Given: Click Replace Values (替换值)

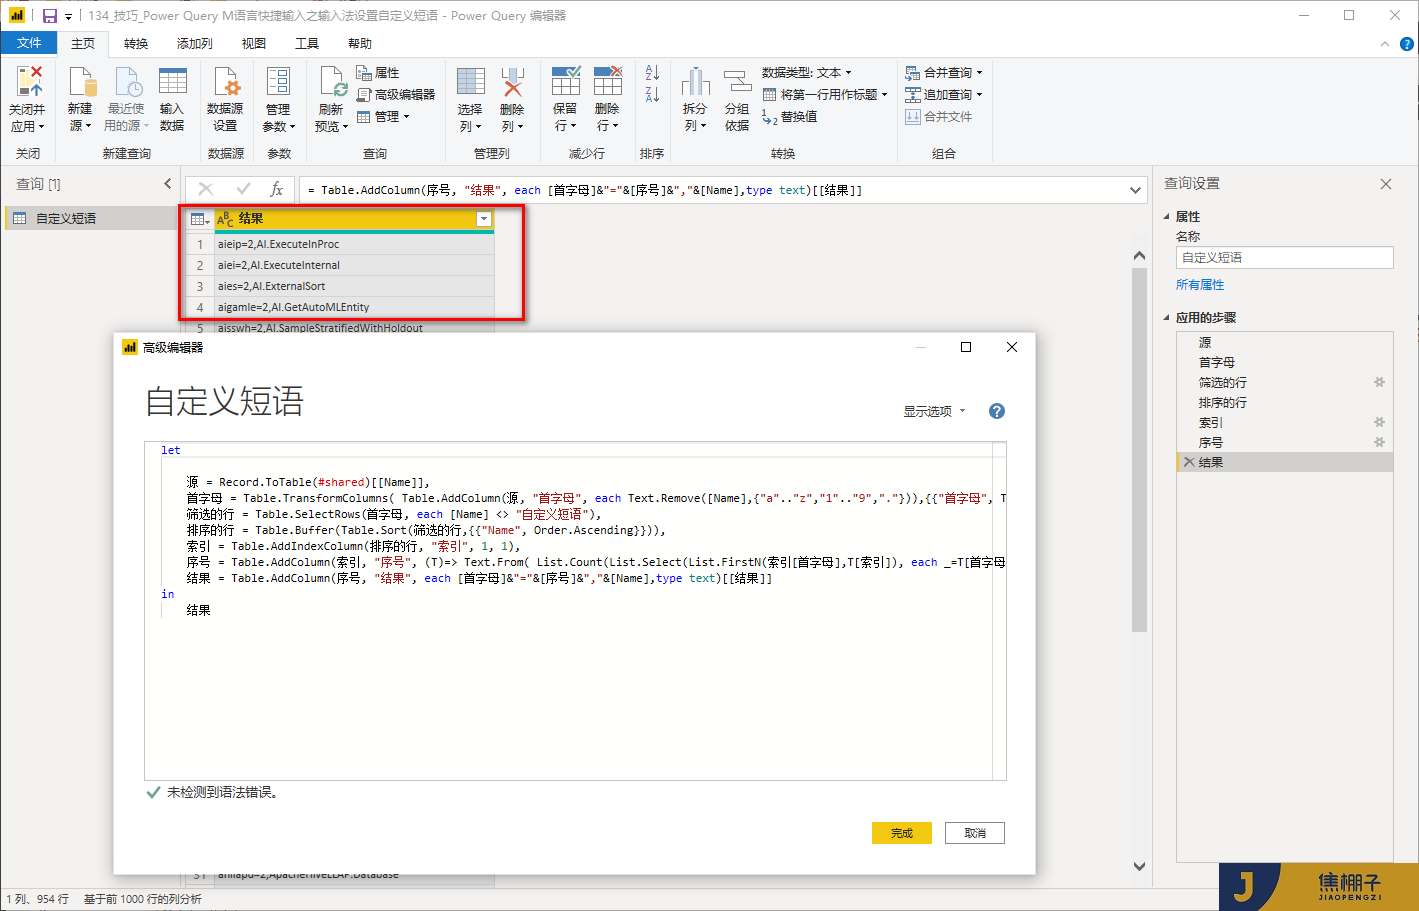Looking at the screenshot, I should [790, 117].
